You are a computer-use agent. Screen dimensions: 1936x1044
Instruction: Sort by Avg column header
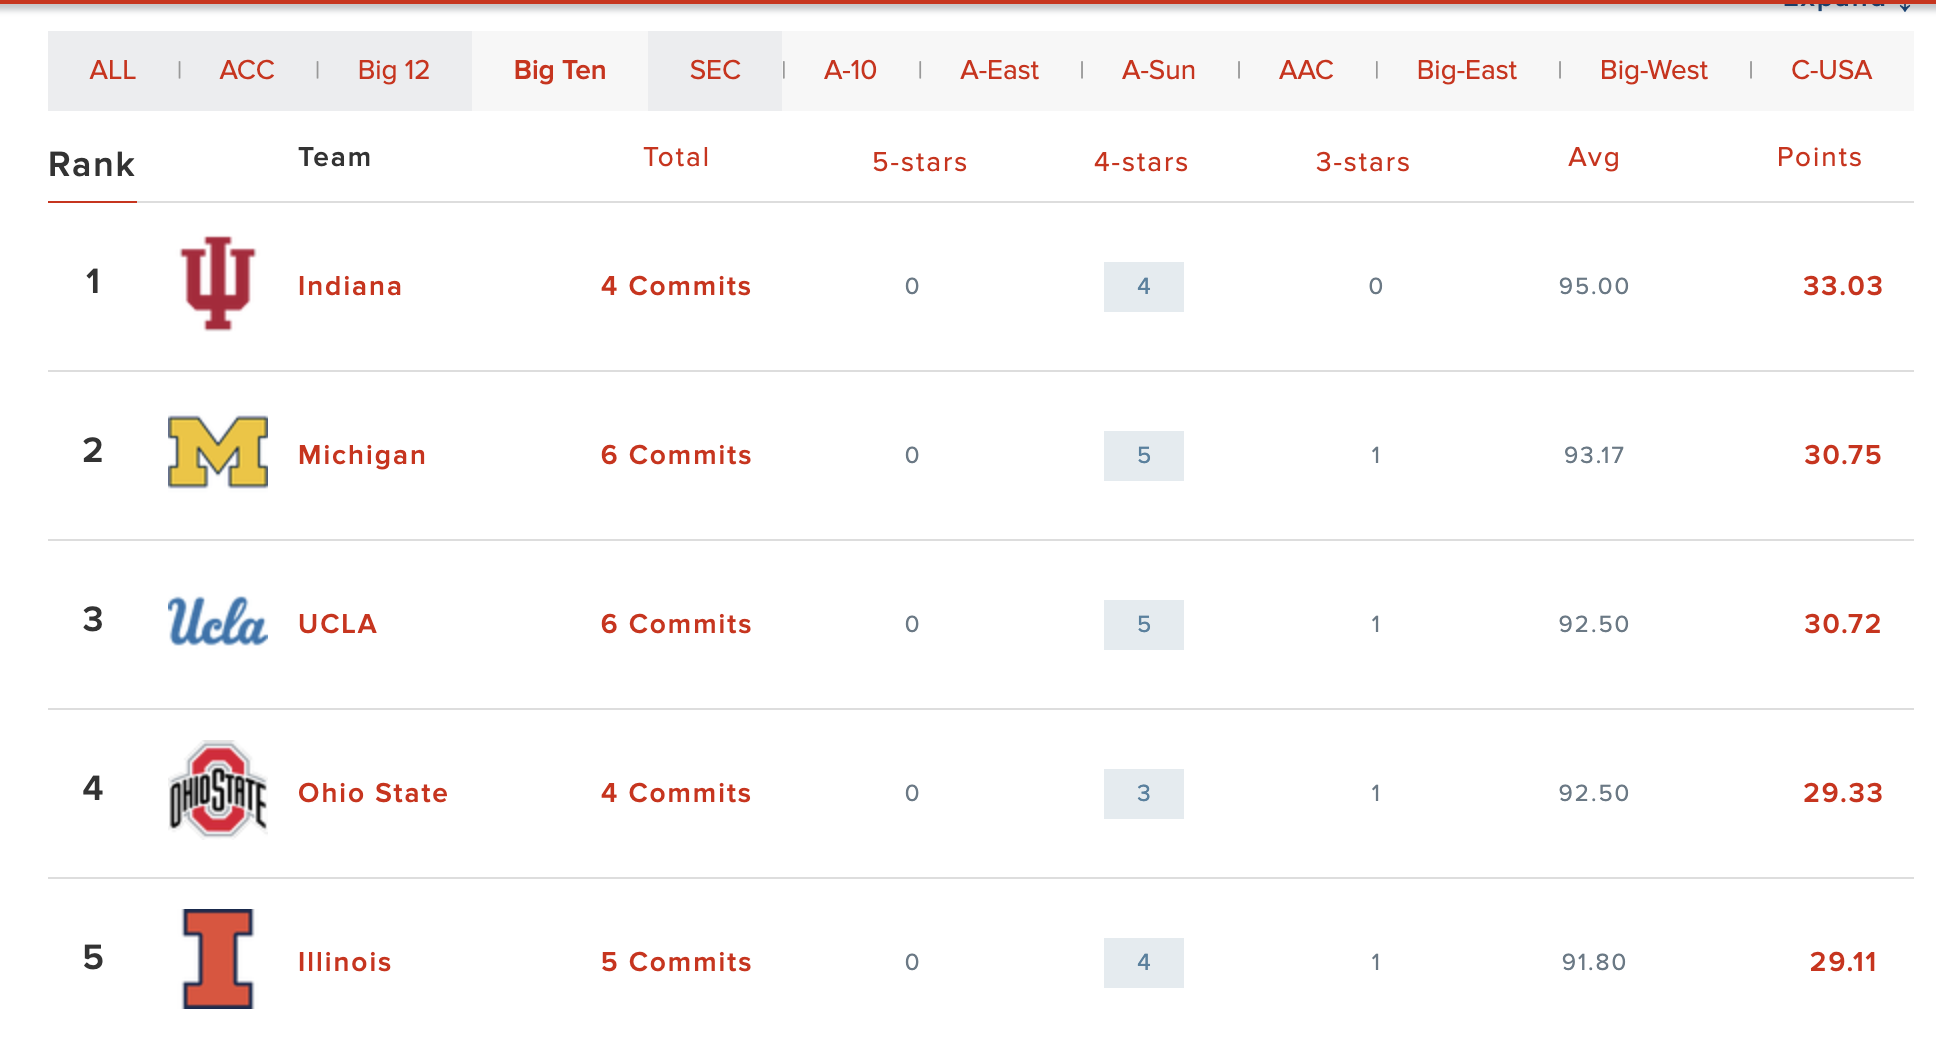coord(1593,157)
